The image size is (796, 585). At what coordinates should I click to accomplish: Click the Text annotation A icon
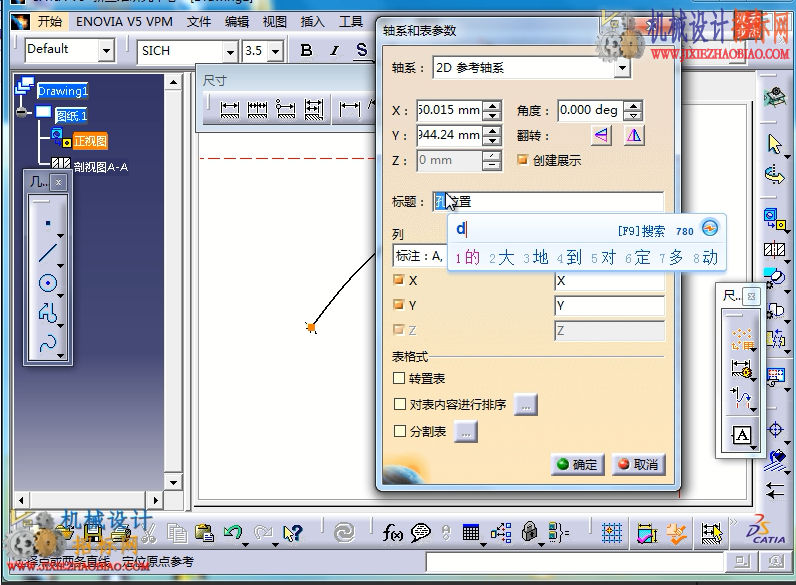[742, 435]
